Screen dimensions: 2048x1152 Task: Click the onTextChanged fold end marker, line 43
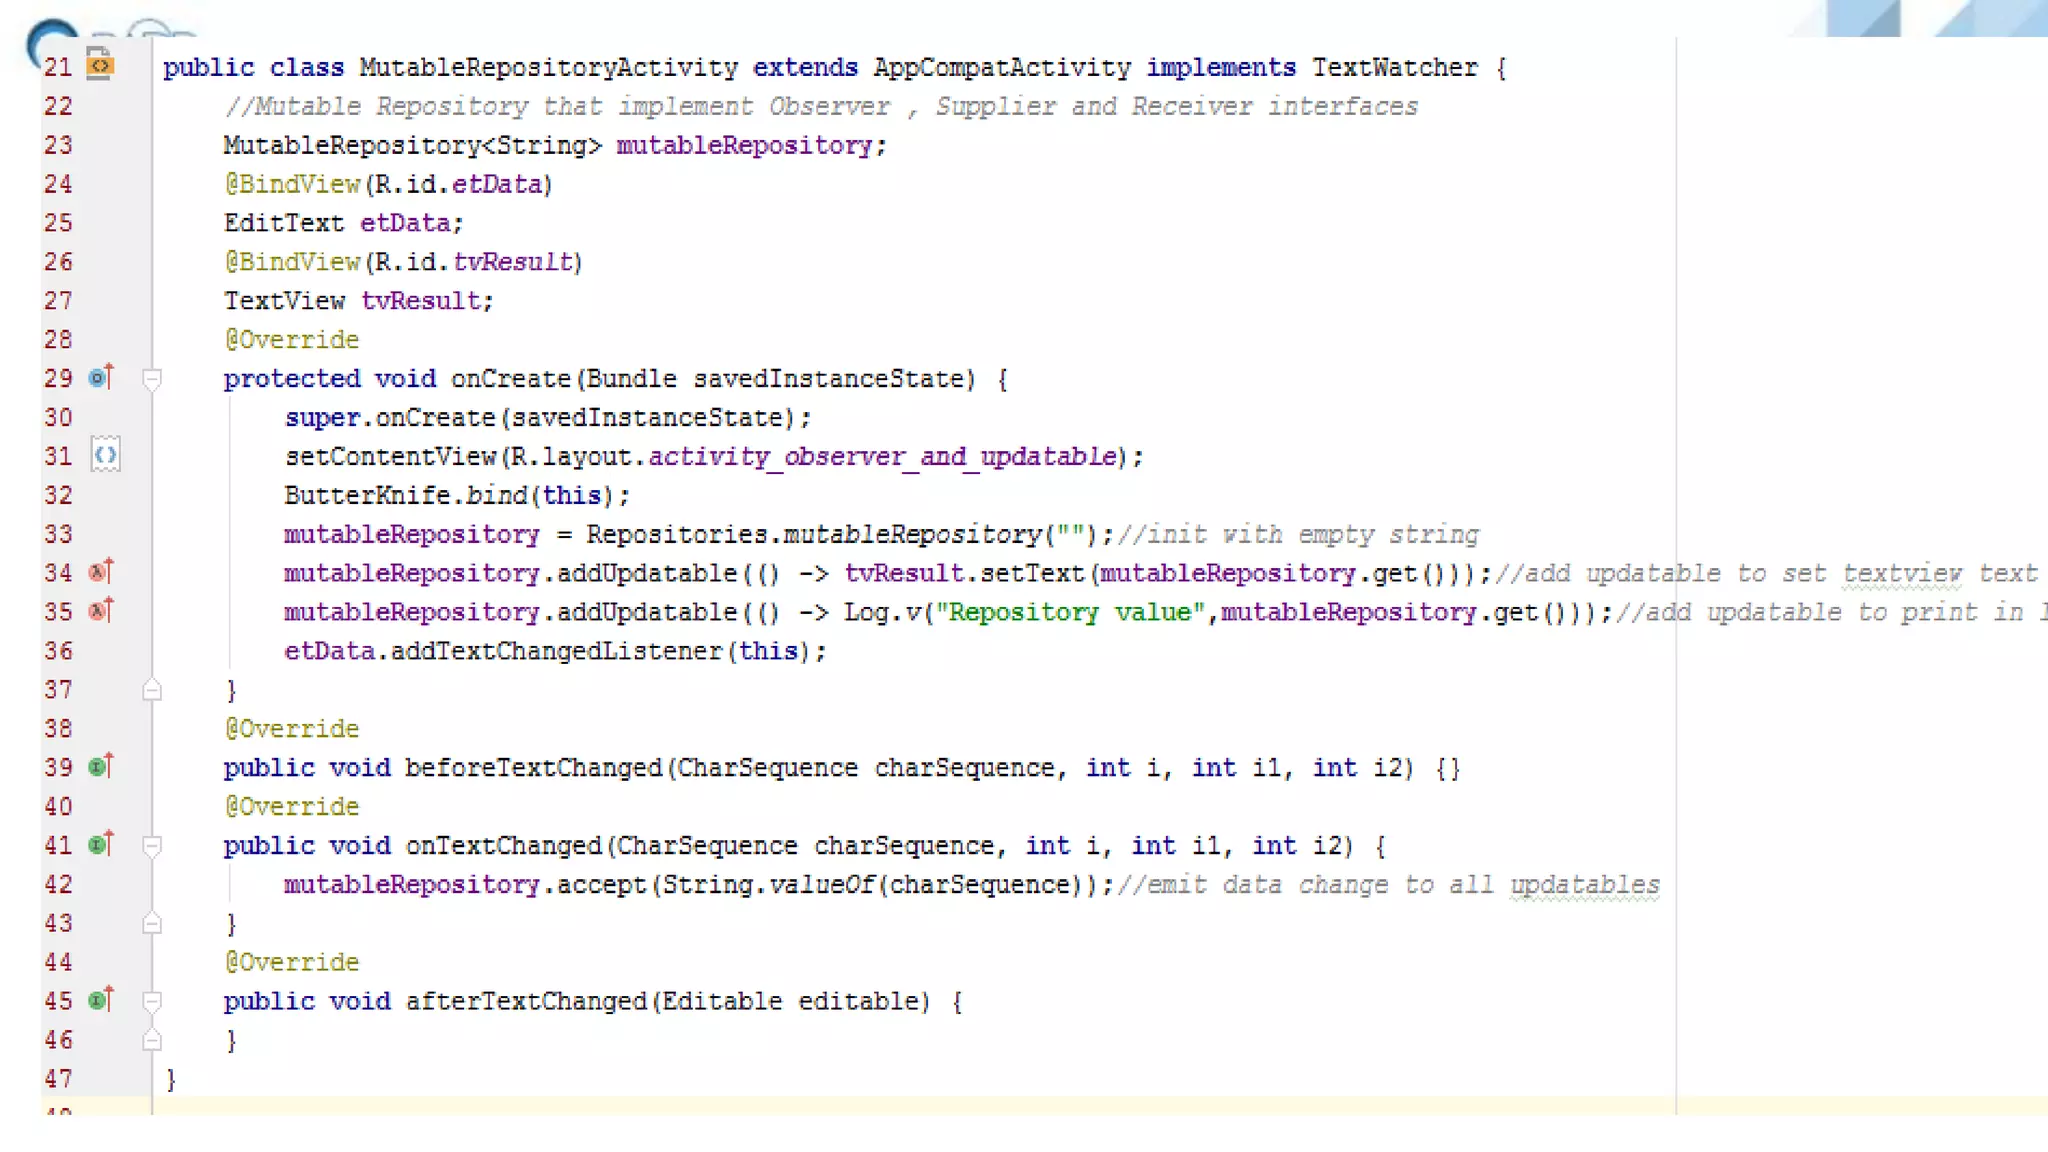pyautogui.click(x=152, y=923)
